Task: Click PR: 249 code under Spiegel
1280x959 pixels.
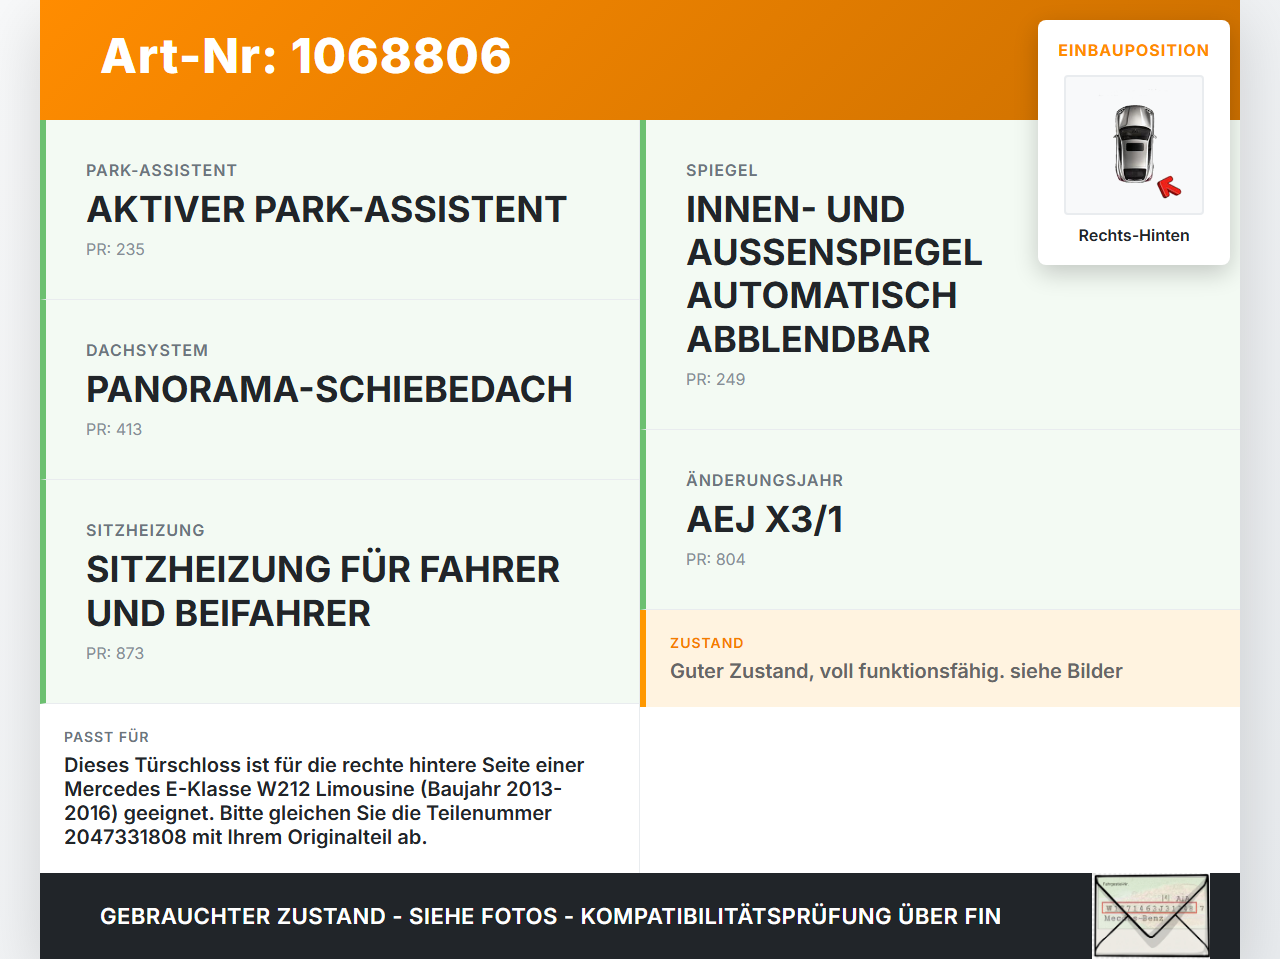Action: coord(715,379)
